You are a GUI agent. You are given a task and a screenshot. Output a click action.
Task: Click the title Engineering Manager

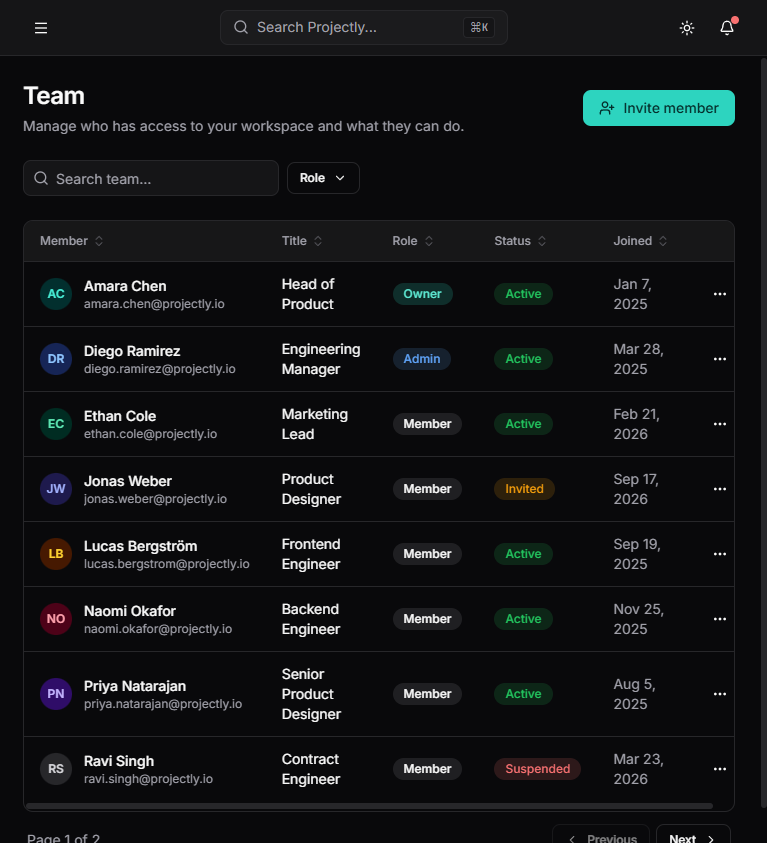(321, 359)
